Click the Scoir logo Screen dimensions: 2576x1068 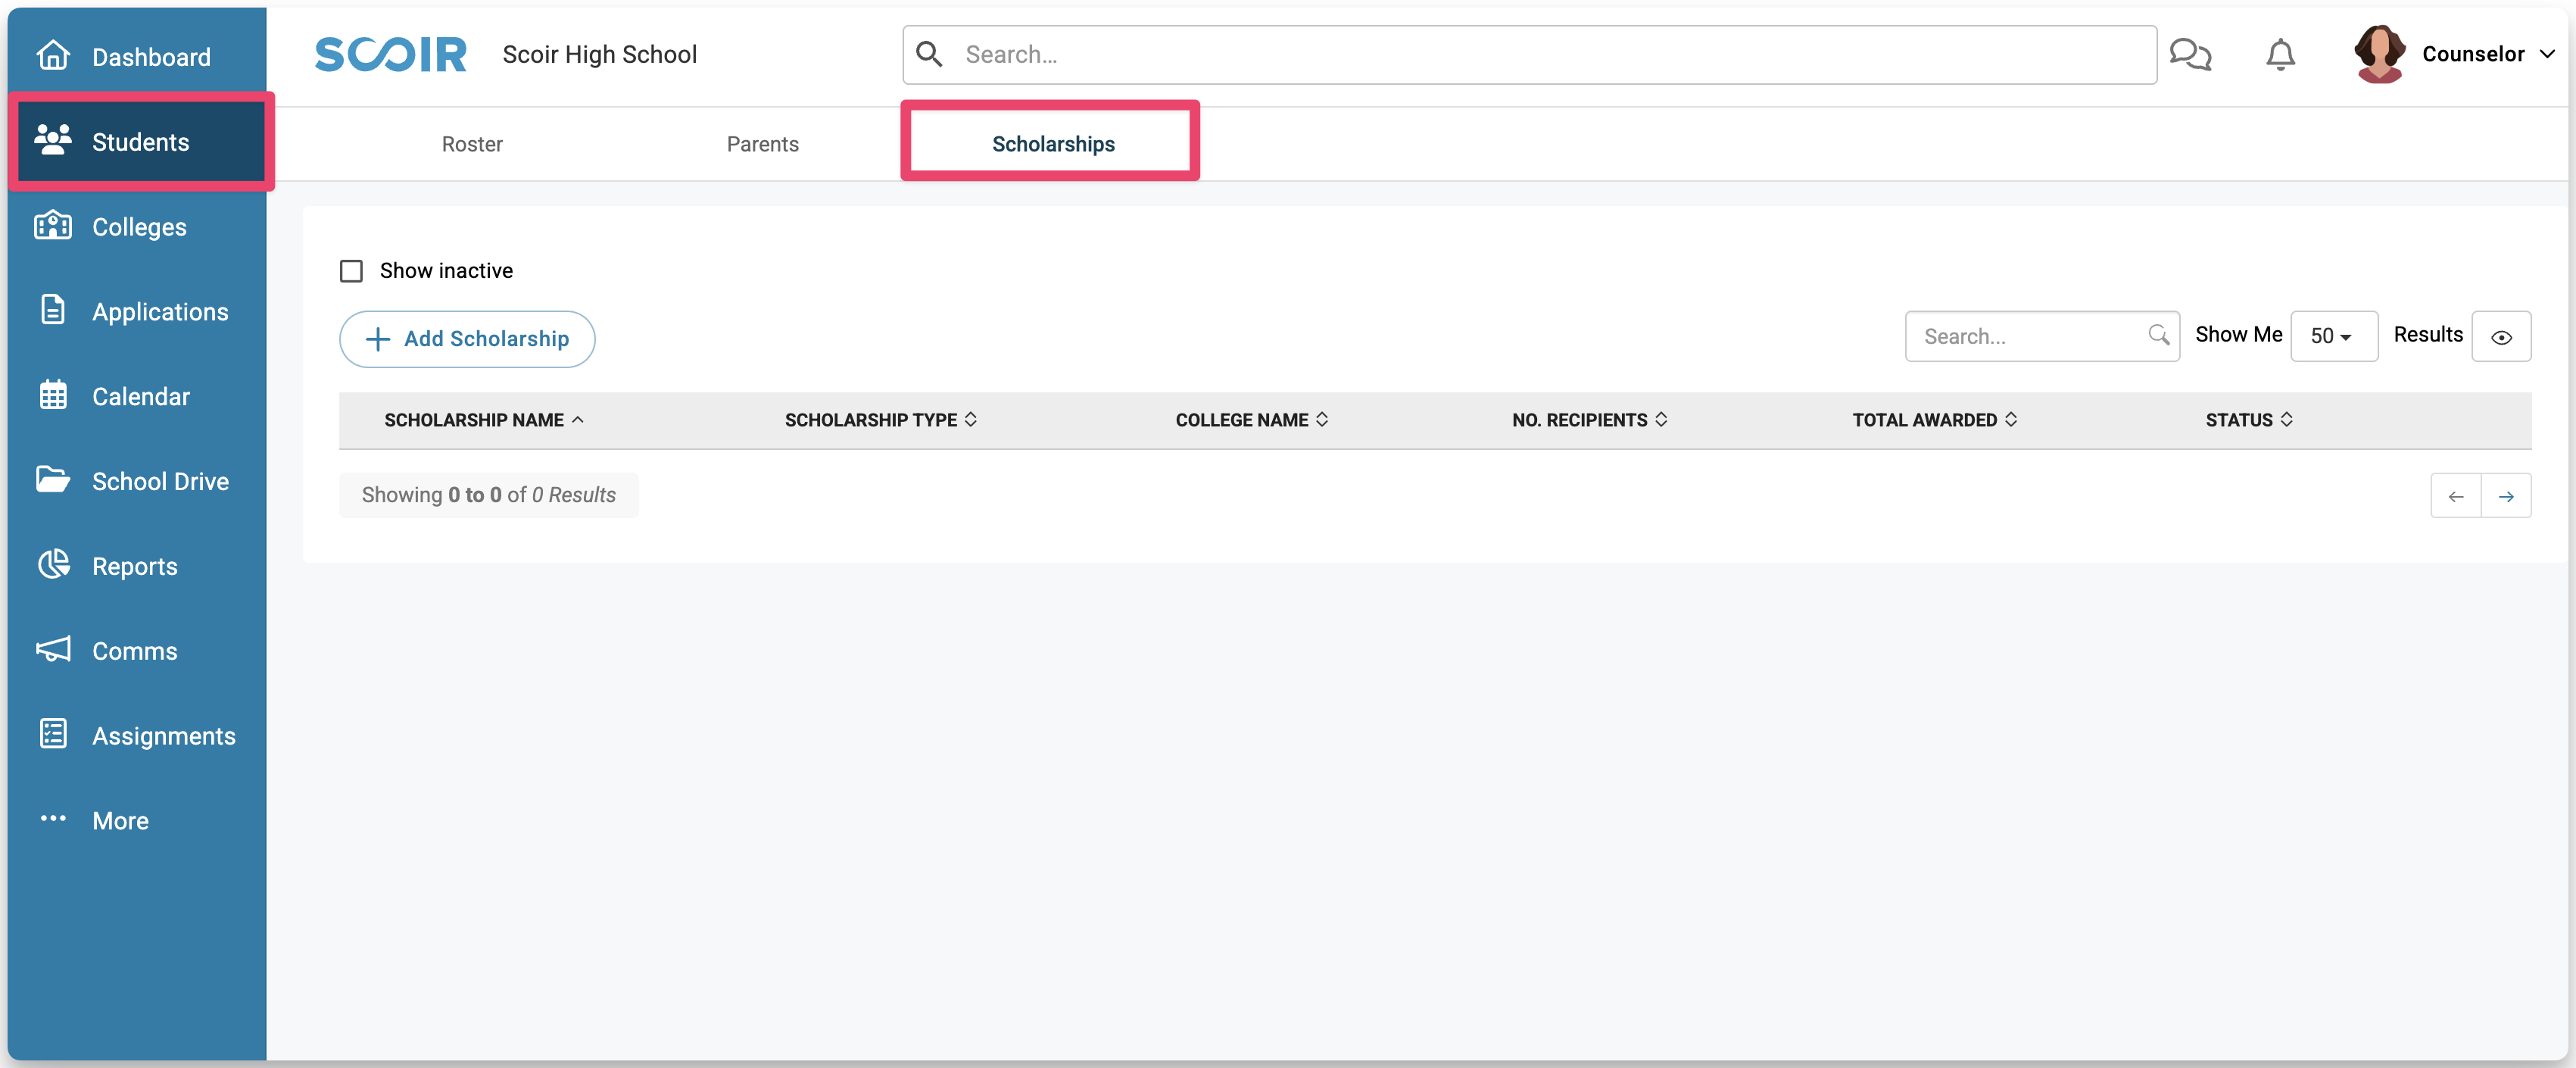tap(390, 54)
